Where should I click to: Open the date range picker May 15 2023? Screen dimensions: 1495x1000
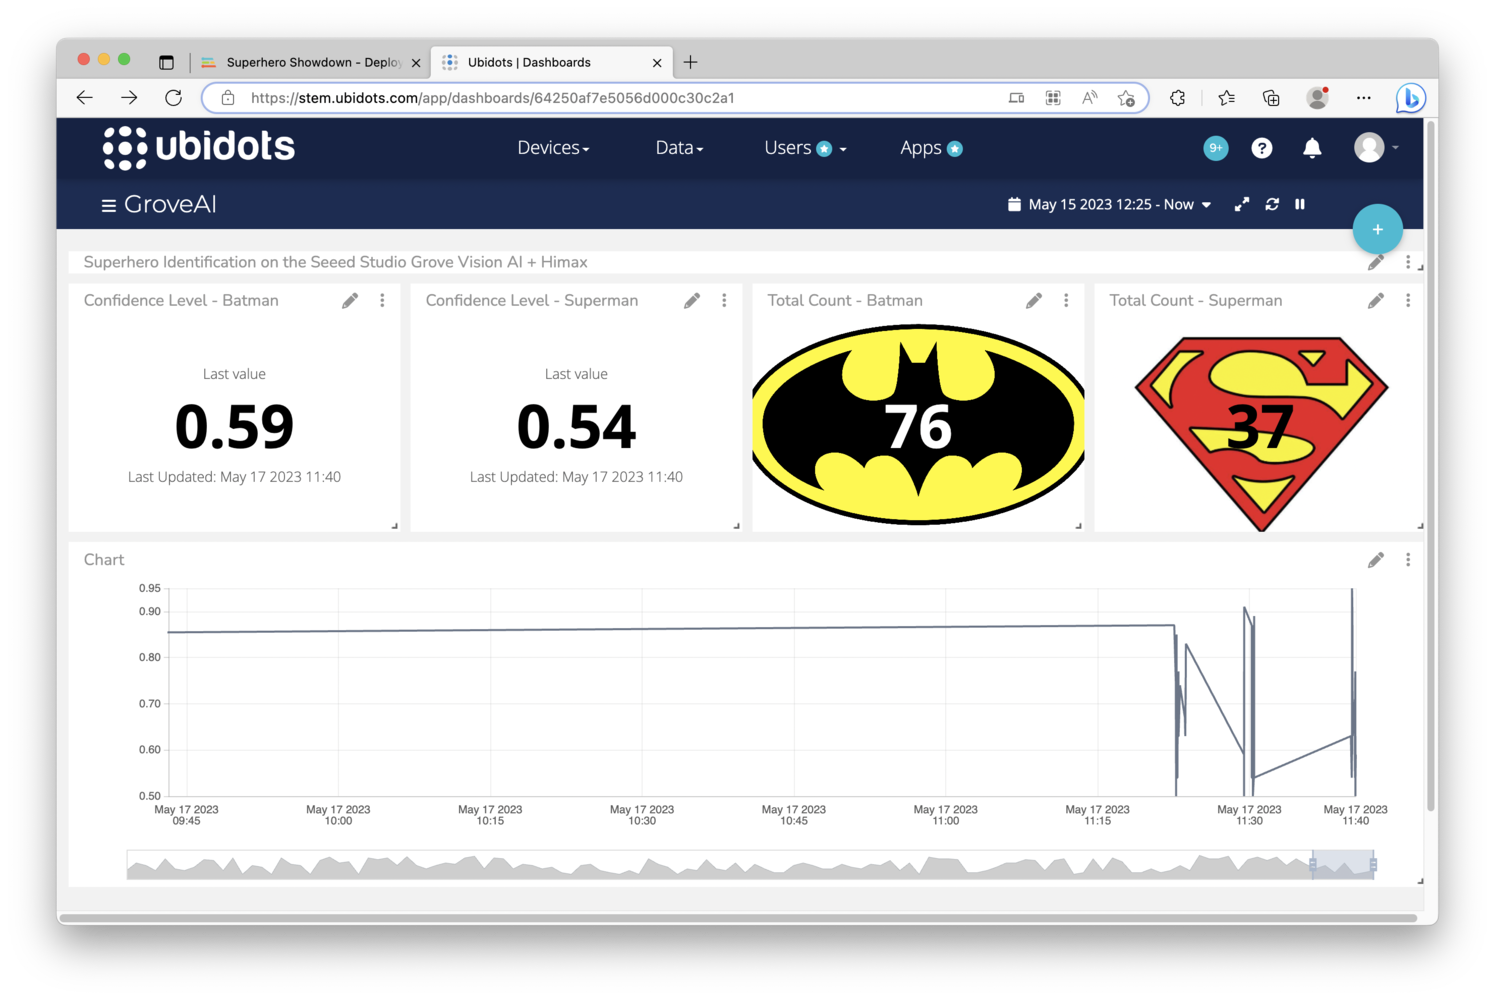(x=1109, y=204)
